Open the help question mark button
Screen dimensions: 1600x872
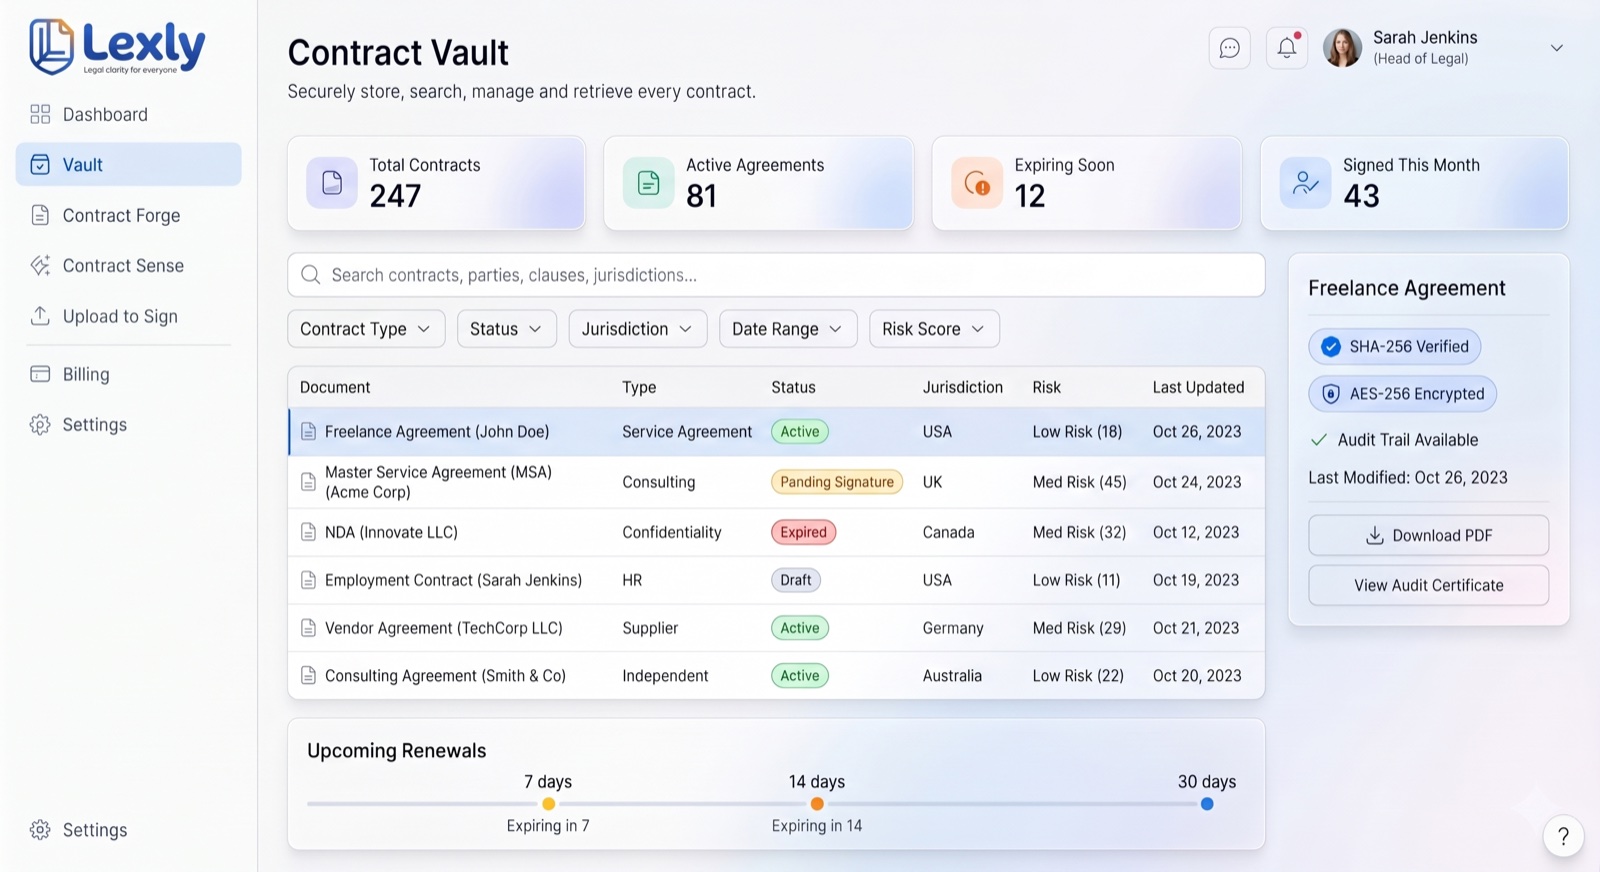point(1563,836)
